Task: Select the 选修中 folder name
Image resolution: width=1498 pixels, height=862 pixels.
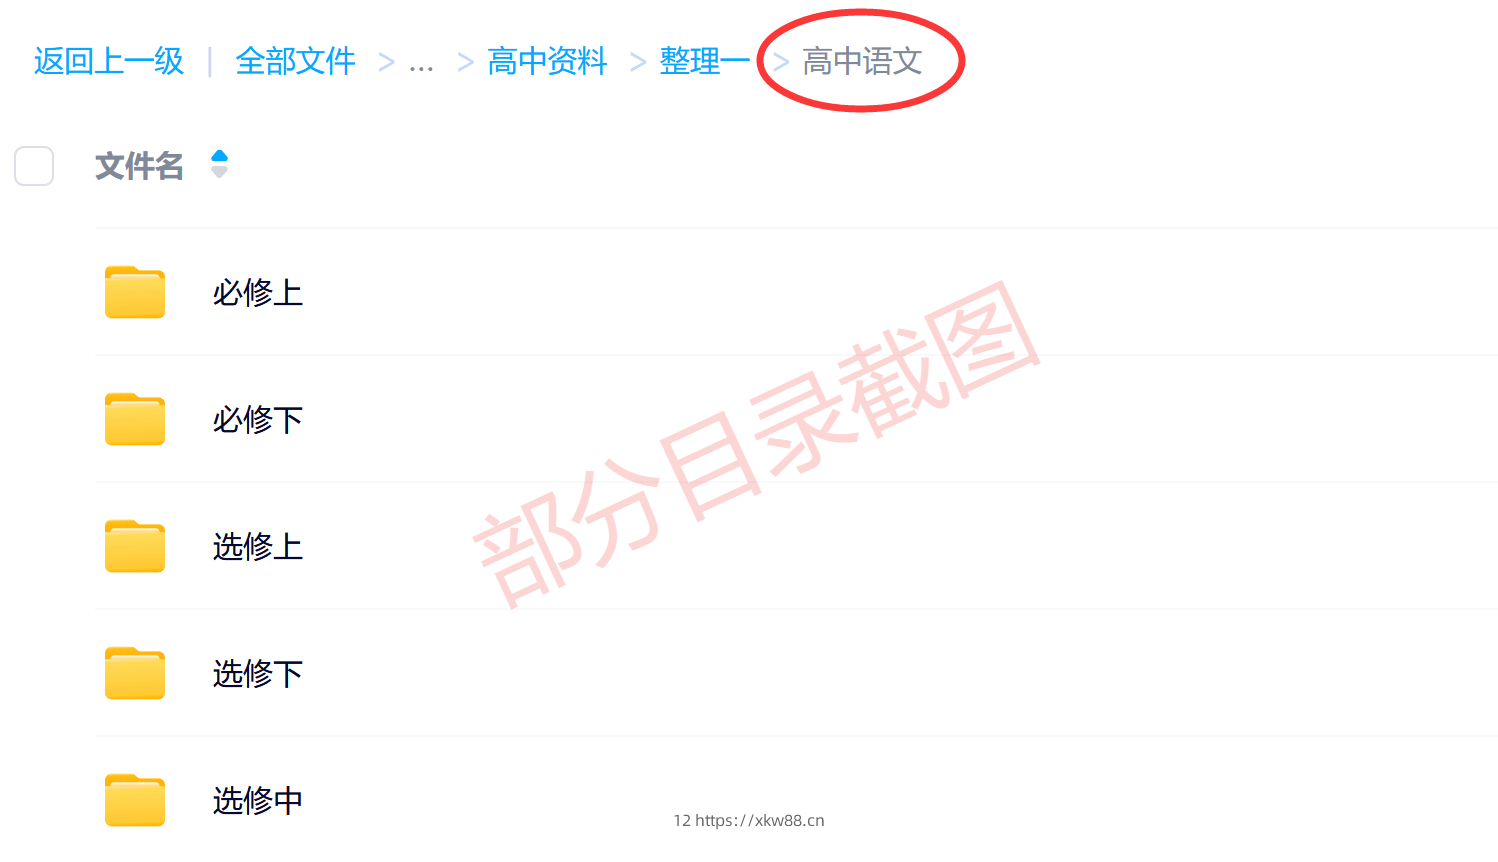Action: (x=258, y=801)
